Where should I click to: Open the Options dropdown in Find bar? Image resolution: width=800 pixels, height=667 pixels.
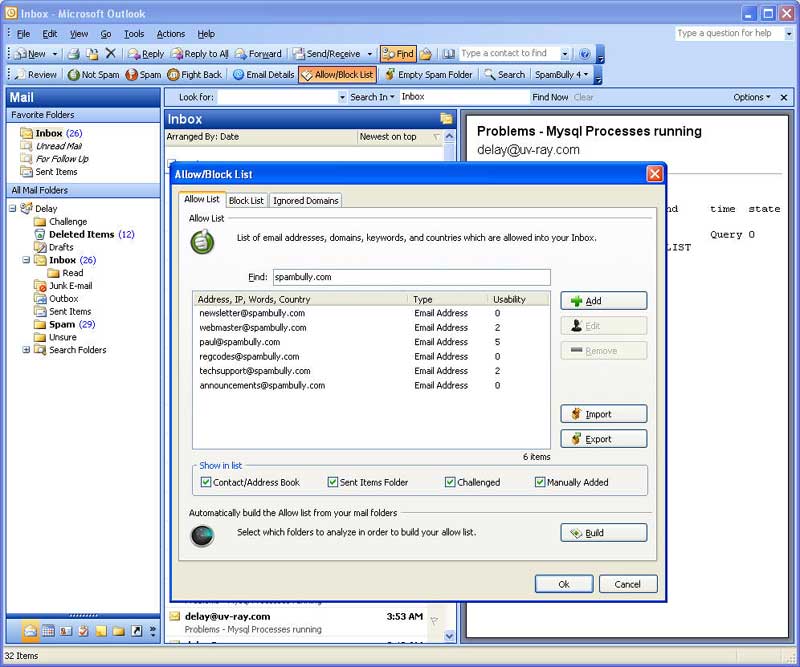click(752, 97)
